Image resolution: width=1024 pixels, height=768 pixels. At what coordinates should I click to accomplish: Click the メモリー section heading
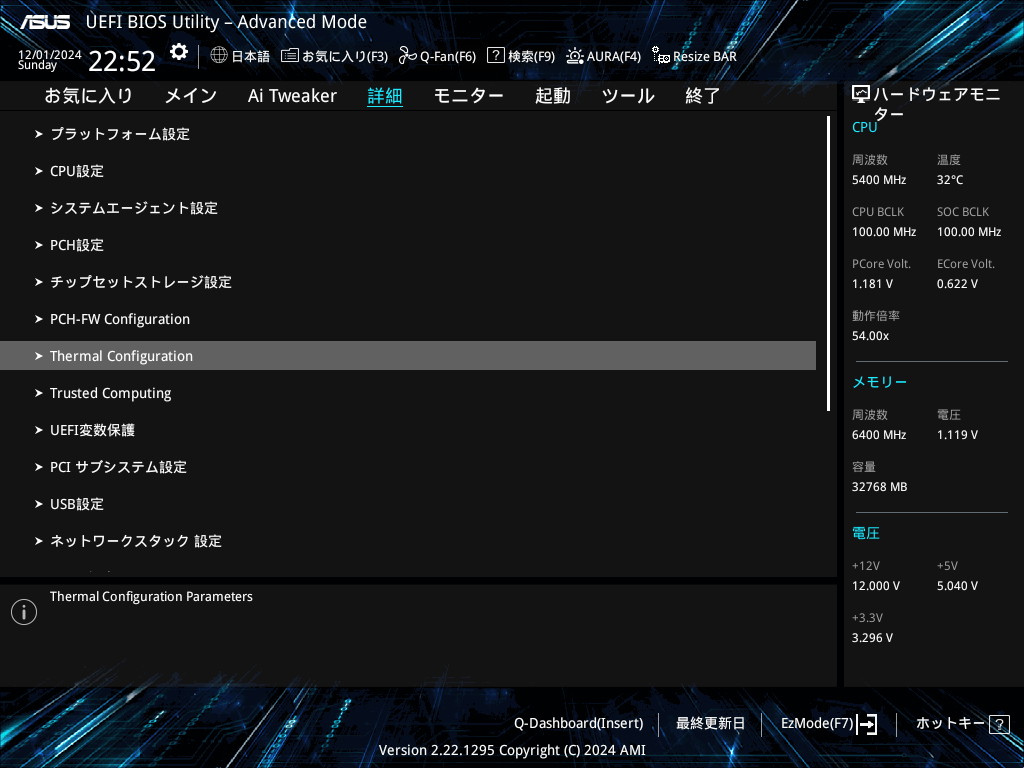pyautogui.click(x=880, y=382)
